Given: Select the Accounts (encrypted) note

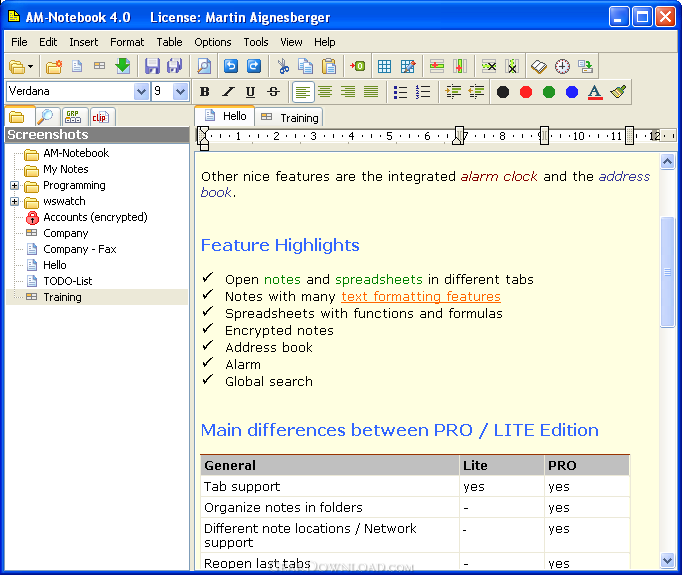Looking at the screenshot, I should 95,217.
